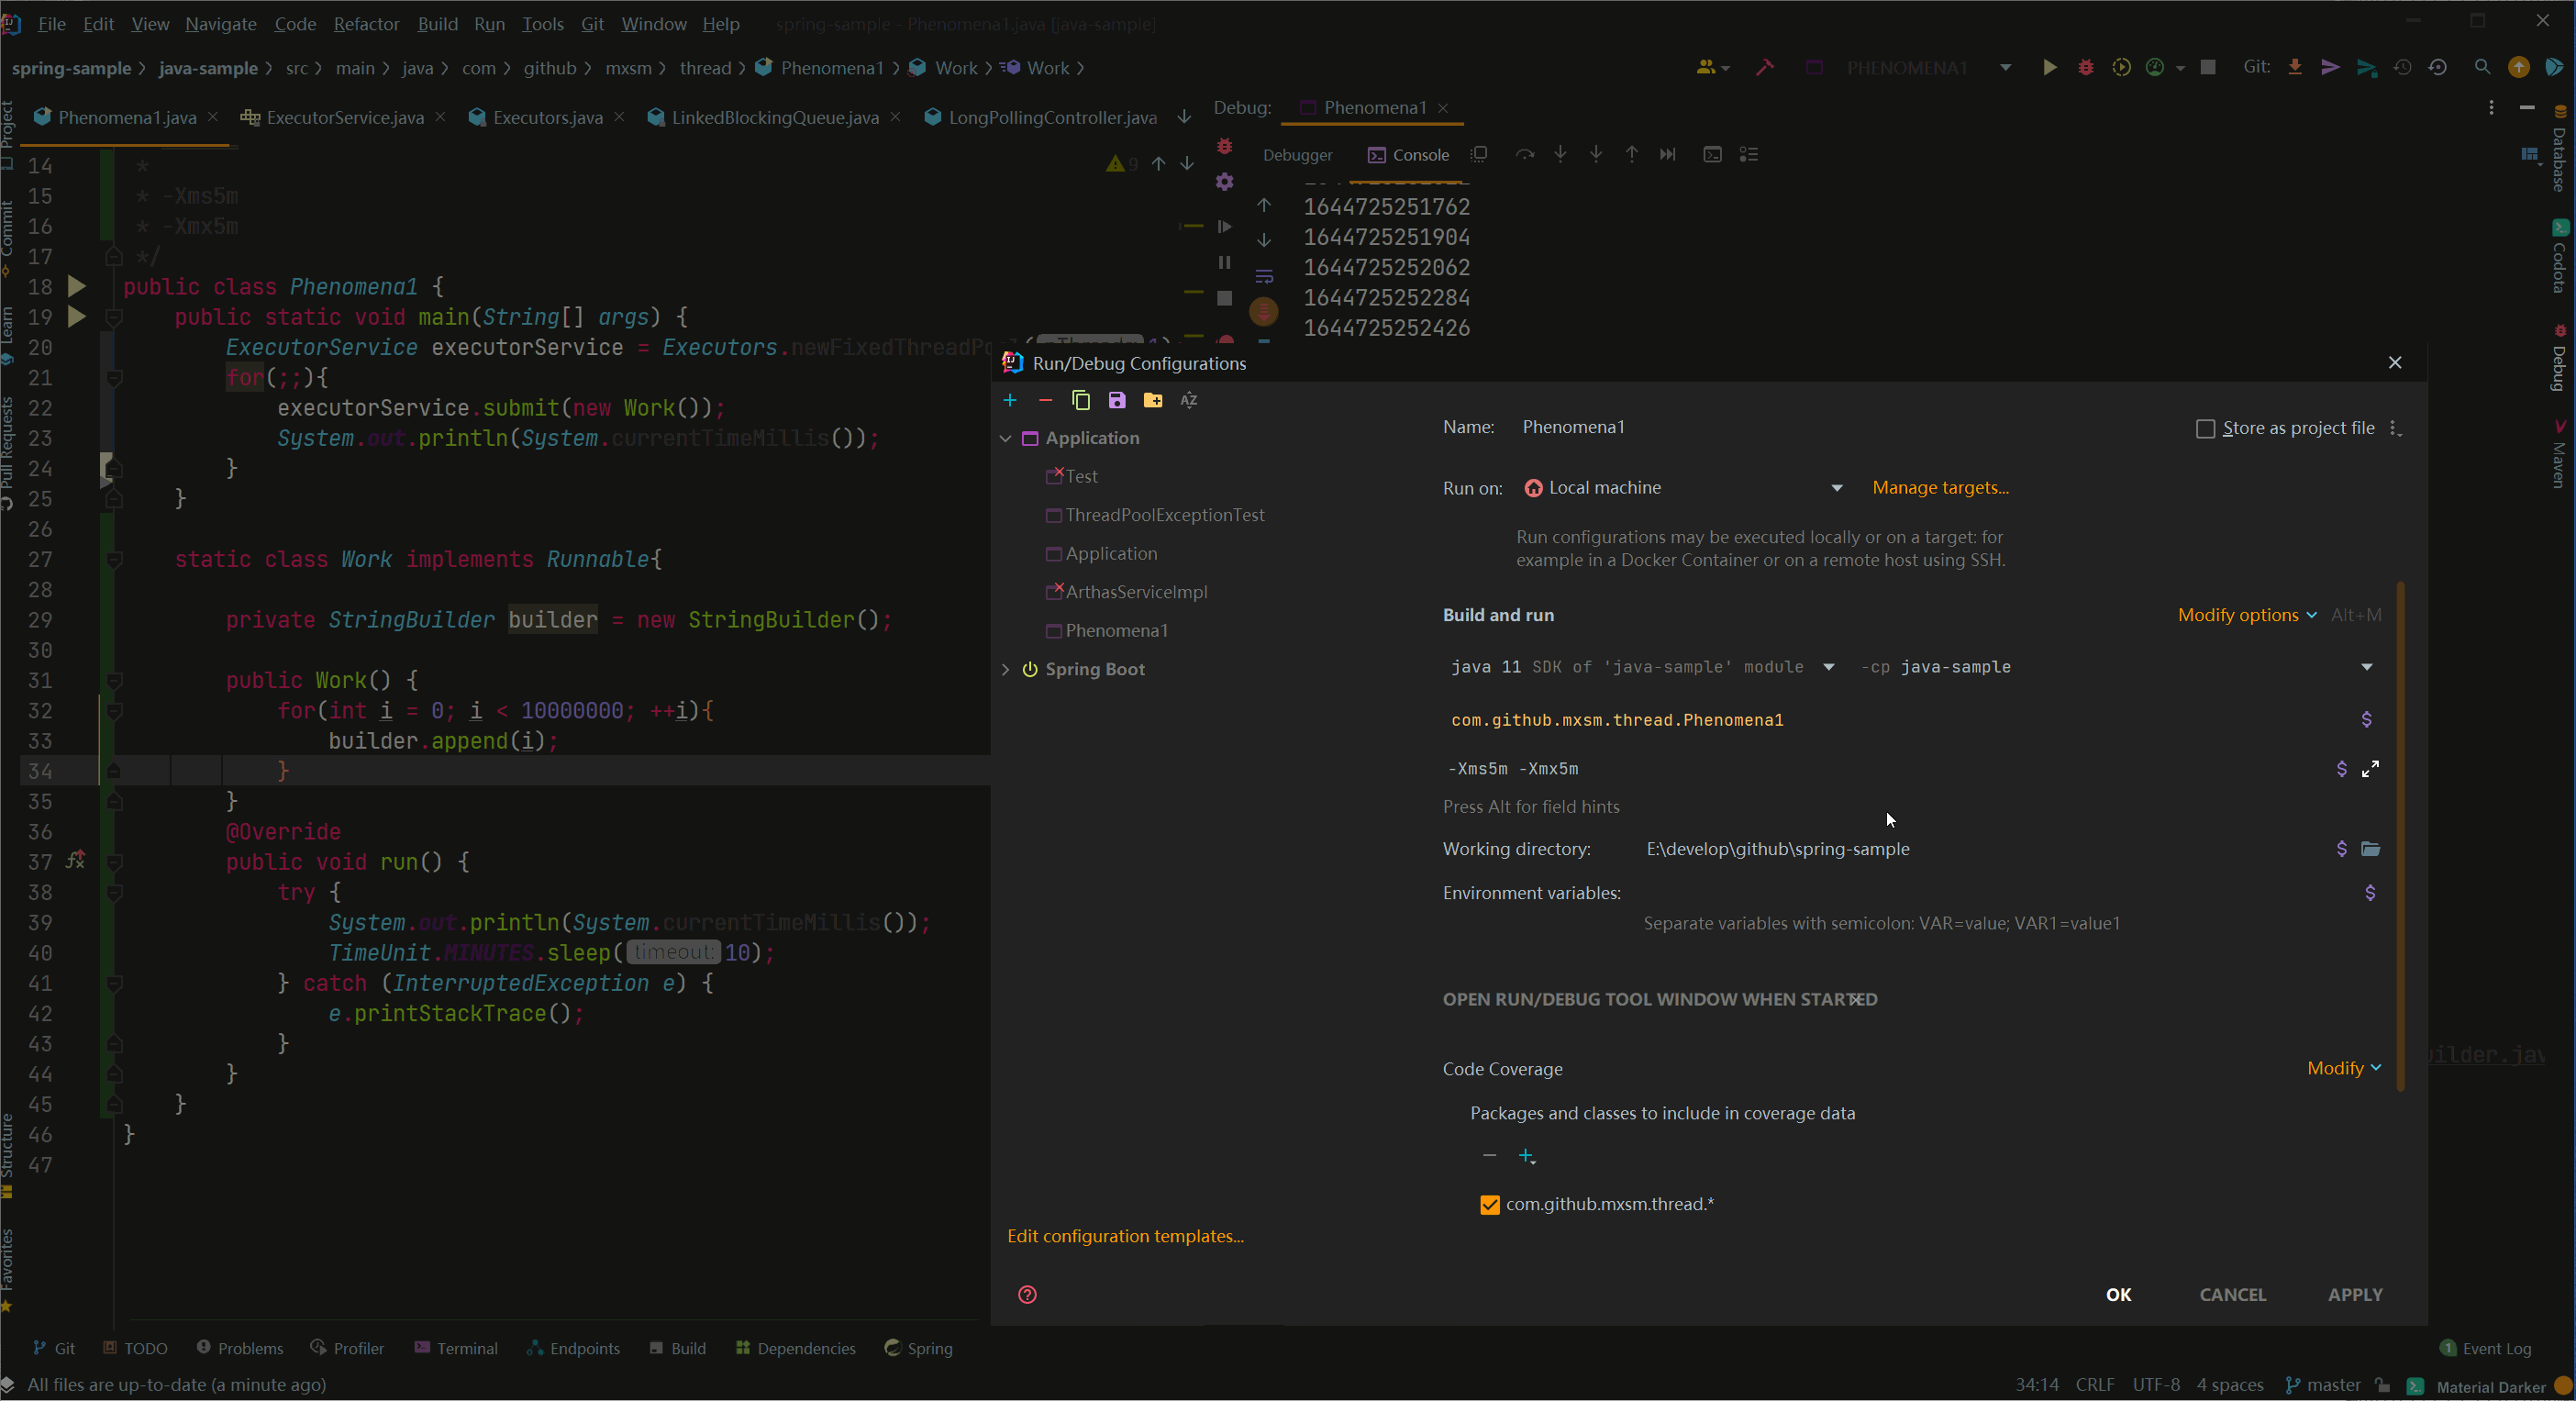Click the Manage targets link
This screenshot has width=2576, height=1401.
coord(1940,488)
